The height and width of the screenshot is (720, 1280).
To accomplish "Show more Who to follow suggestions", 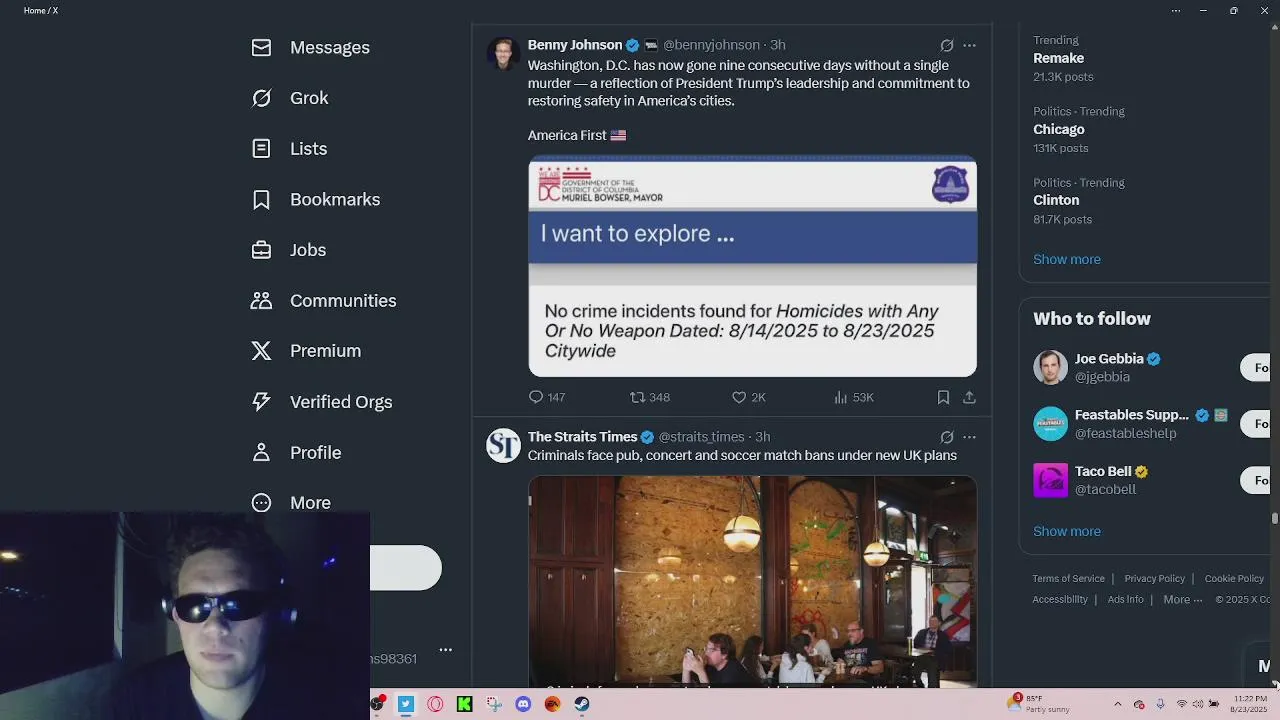I will [x=1067, y=531].
